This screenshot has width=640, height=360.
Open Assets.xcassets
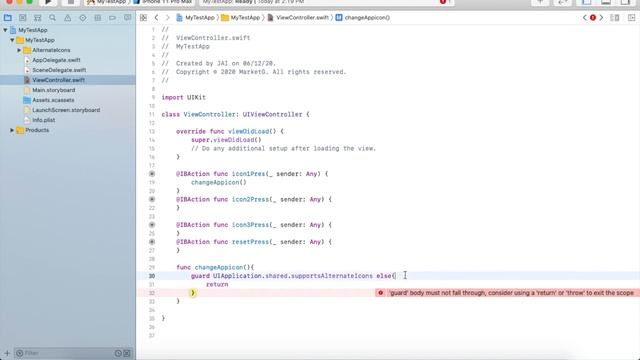53,100
